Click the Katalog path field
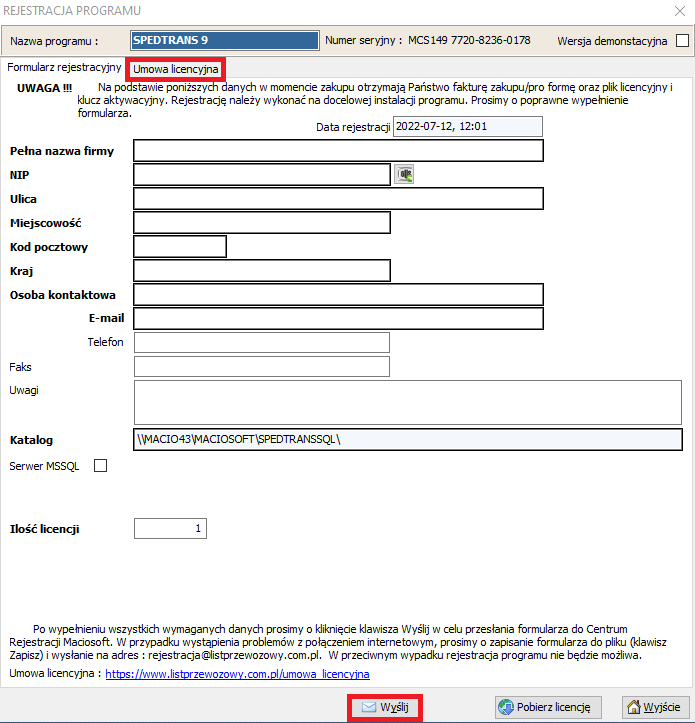695x723 pixels. (408, 439)
